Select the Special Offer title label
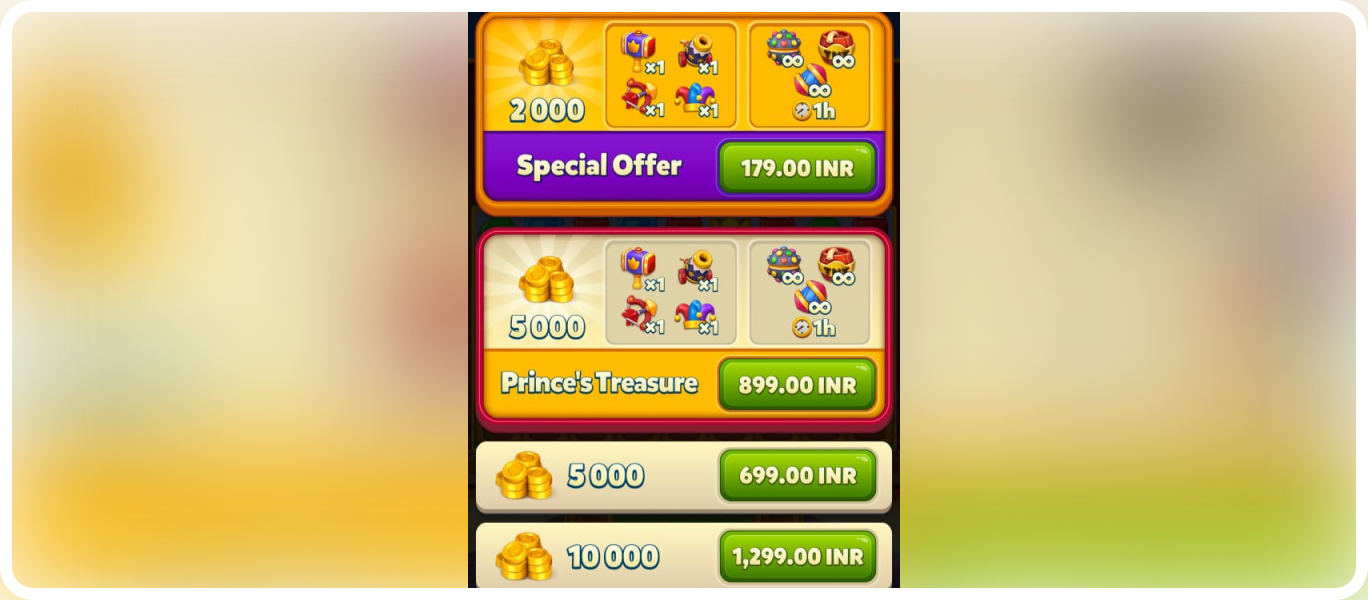Image resolution: width=1368 pixels, height=600 pixels. (x=599, y=166)
